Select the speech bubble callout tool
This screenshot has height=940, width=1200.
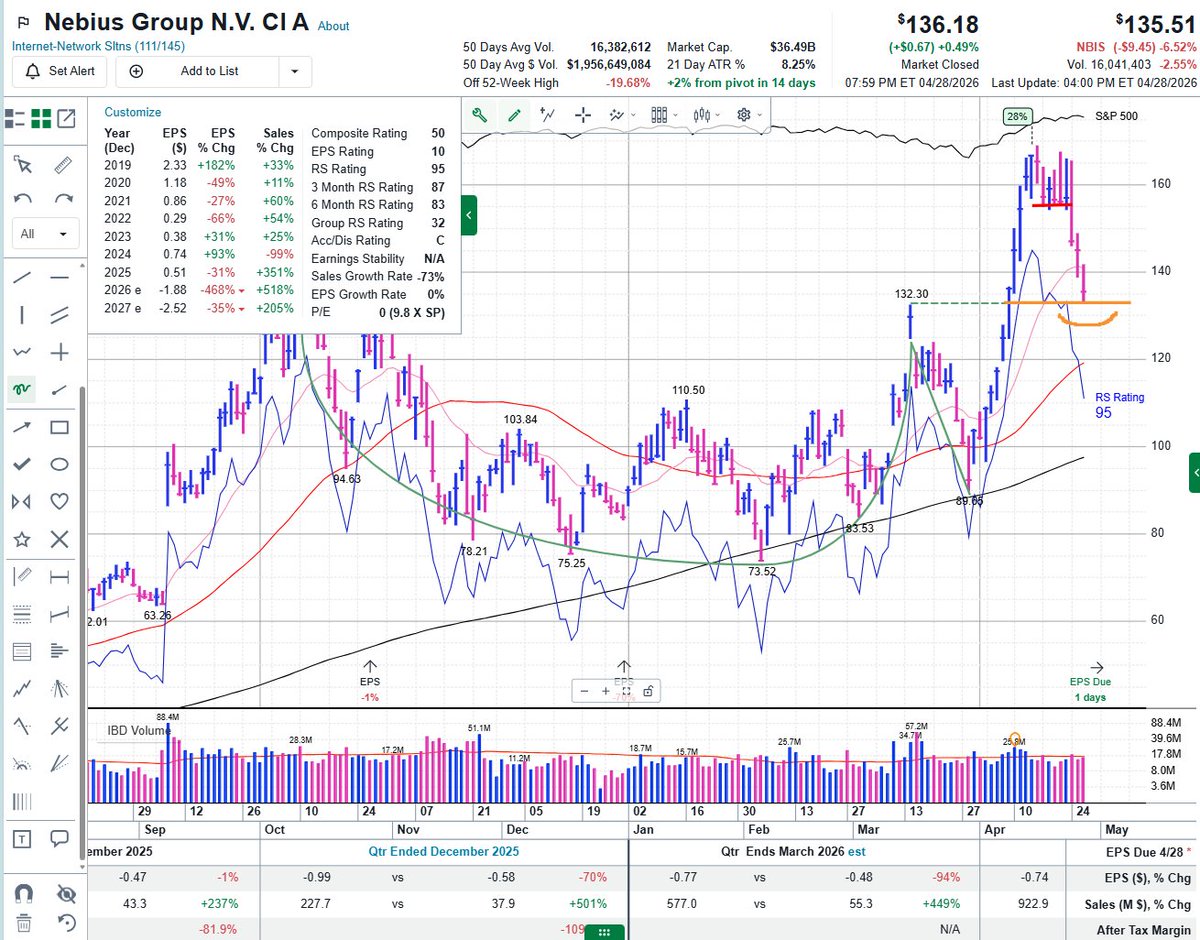point(60,838)
